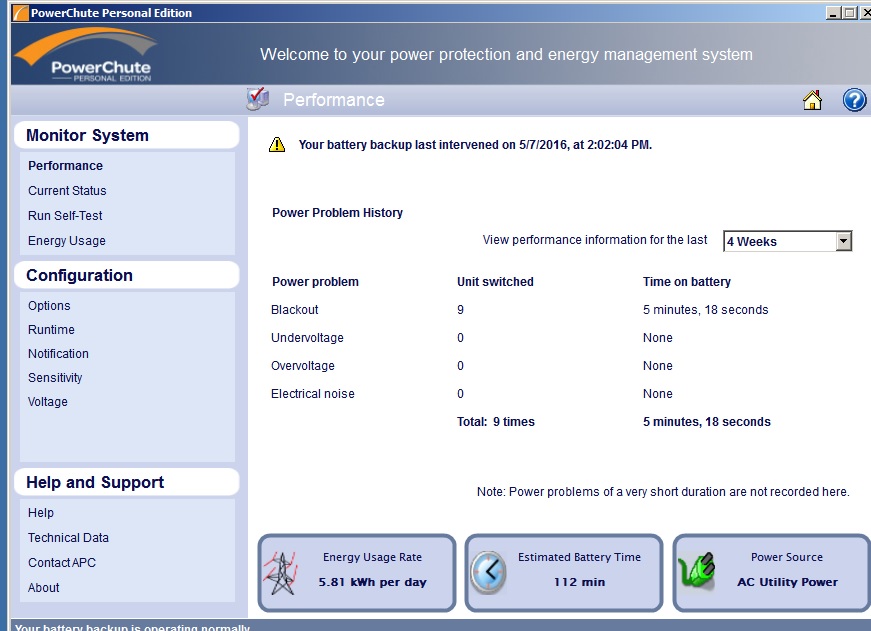Click the 'Power problem' column header

point(315,282)
